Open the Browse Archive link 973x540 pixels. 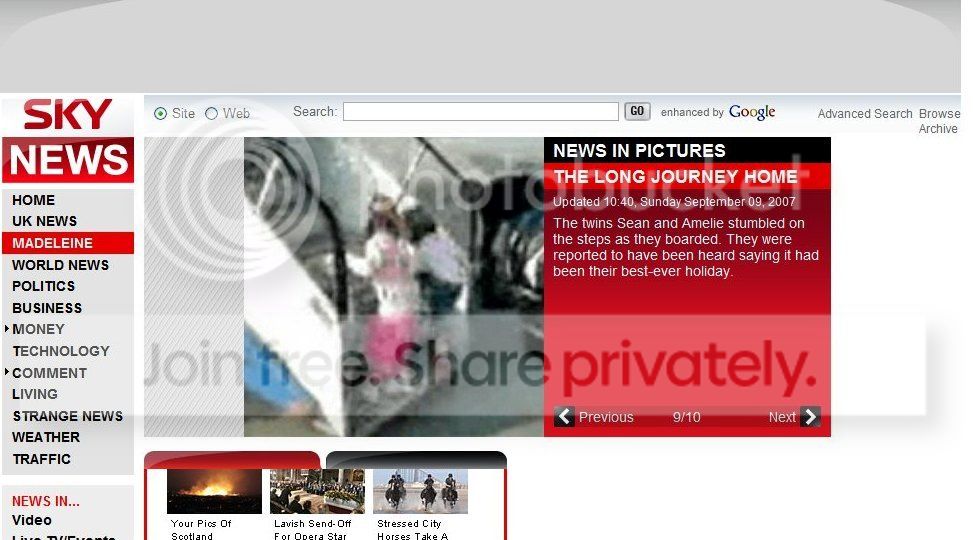click(x=939, y=121)
